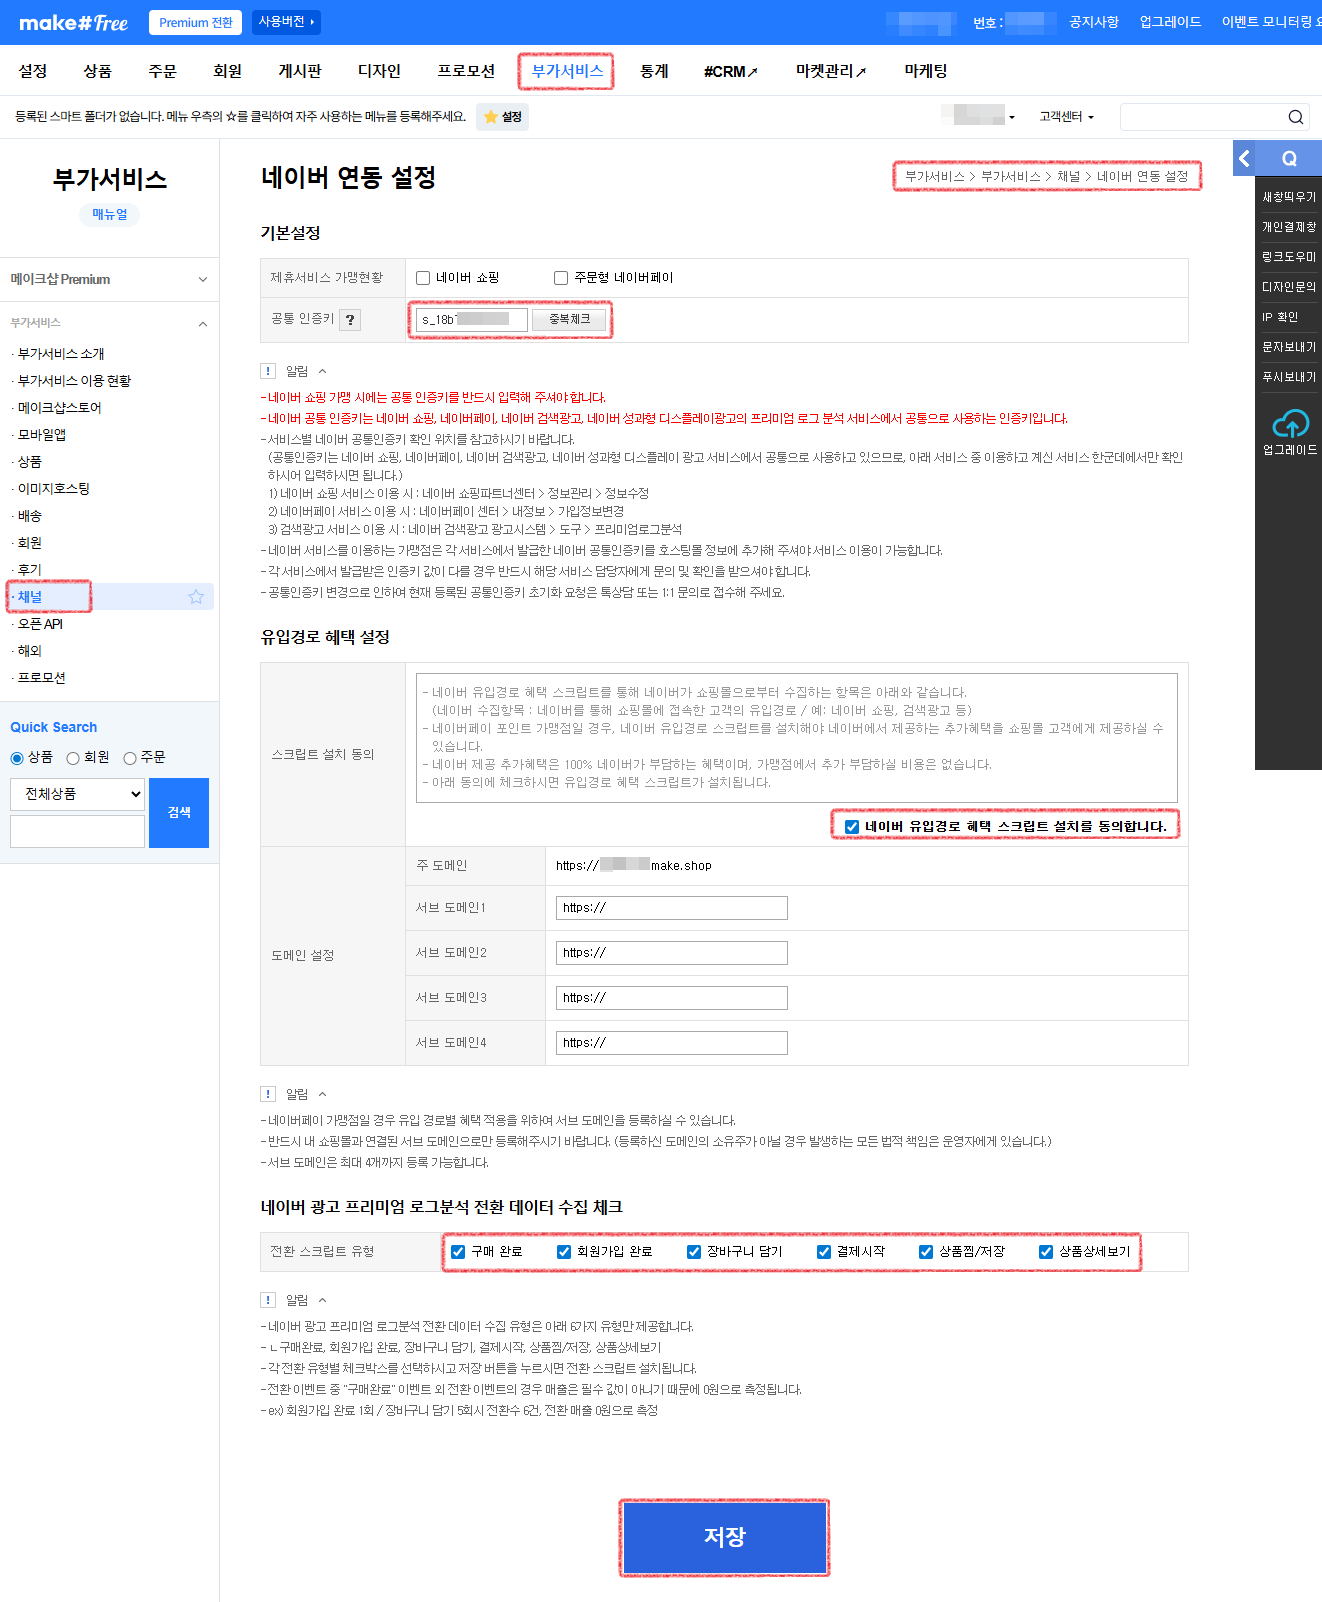Click the first 알림 exclamation icon

tap(268, 371)
